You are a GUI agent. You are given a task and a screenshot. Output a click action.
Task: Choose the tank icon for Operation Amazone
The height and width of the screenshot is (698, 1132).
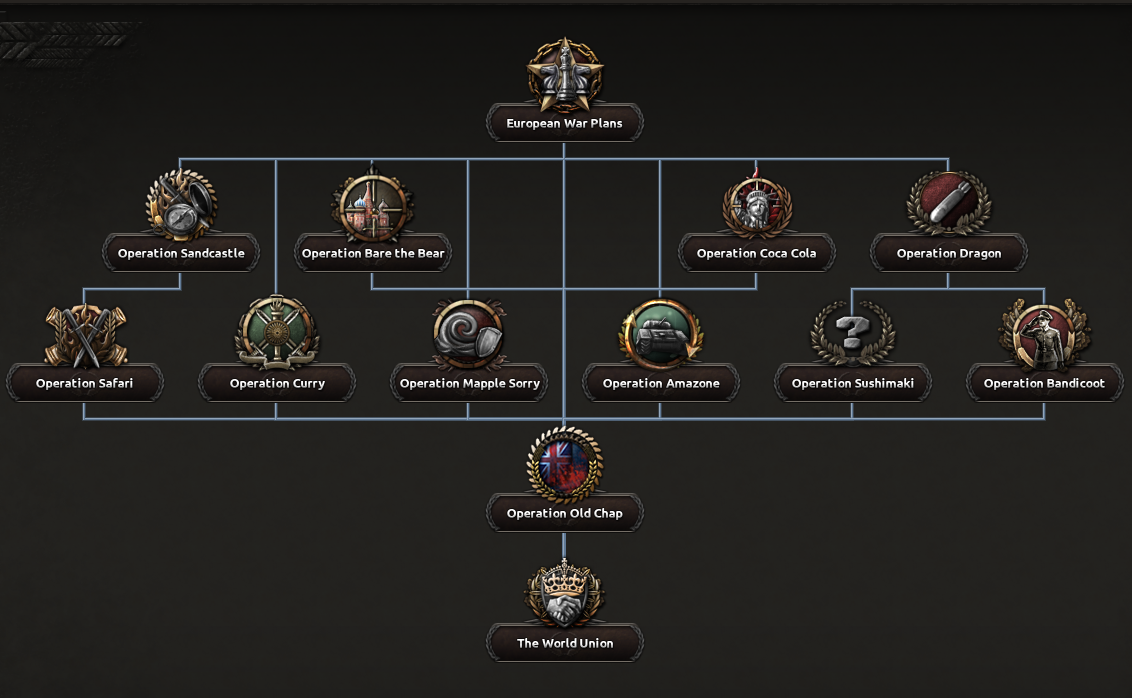click(x=661, y=334)
